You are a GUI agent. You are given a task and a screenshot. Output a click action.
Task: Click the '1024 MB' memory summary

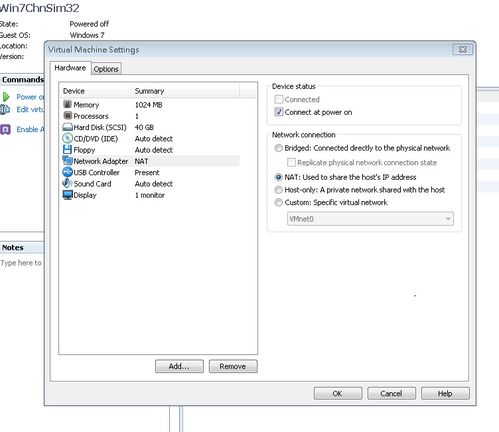click(148, 105)
